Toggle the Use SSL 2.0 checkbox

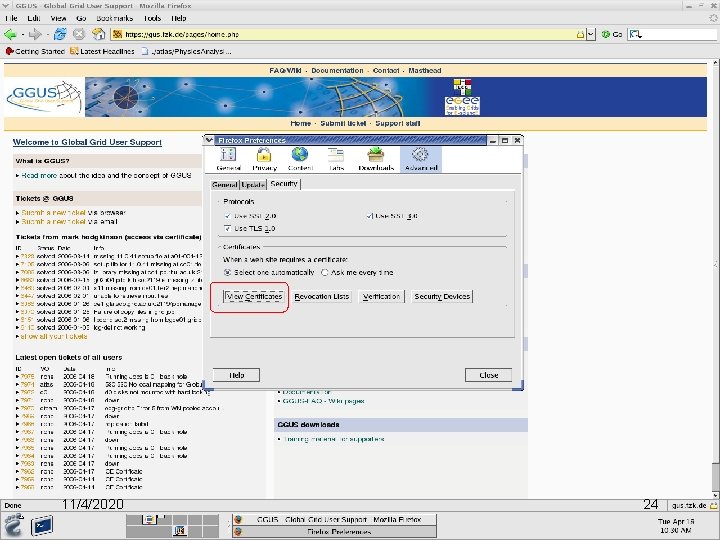(x=228, y=216)
